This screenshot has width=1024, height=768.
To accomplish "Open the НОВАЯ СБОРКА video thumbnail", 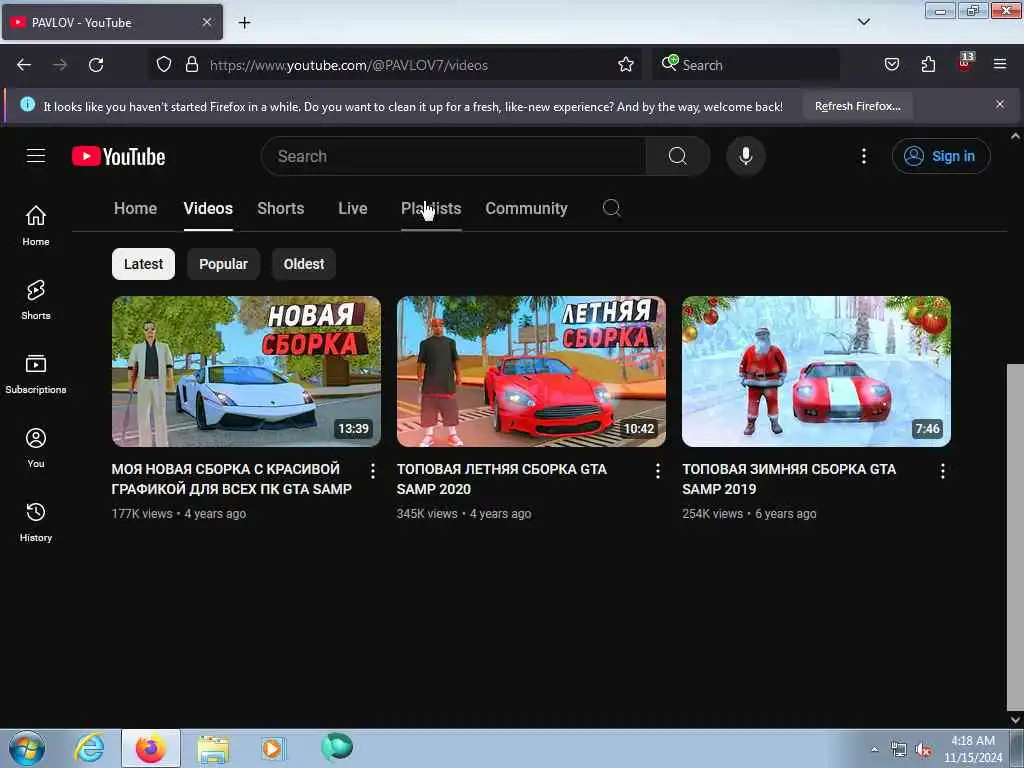I will [246, 372].
